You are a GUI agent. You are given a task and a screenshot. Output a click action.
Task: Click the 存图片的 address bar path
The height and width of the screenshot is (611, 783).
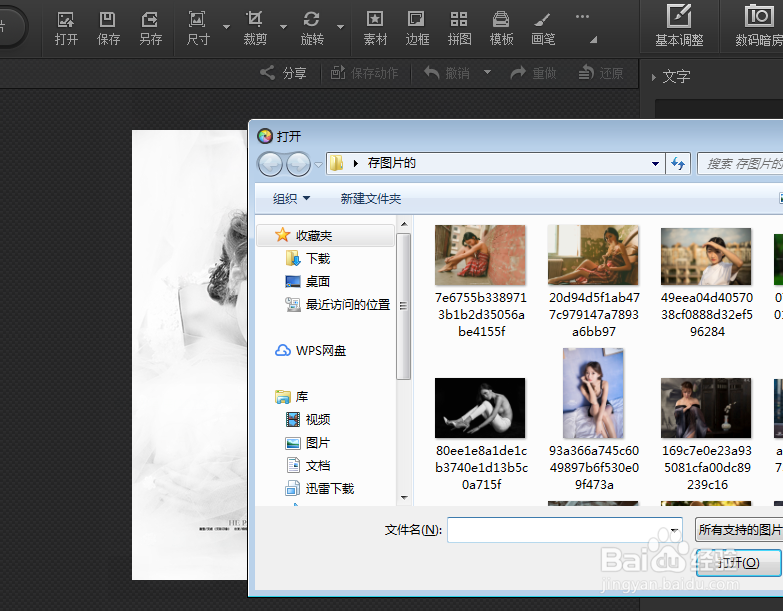pyautogui.click(x=392, y=163)
